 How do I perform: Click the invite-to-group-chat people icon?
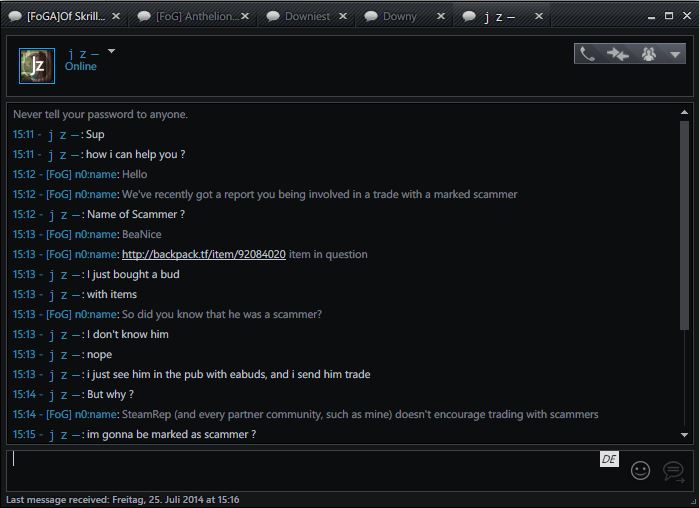[649, 54]
